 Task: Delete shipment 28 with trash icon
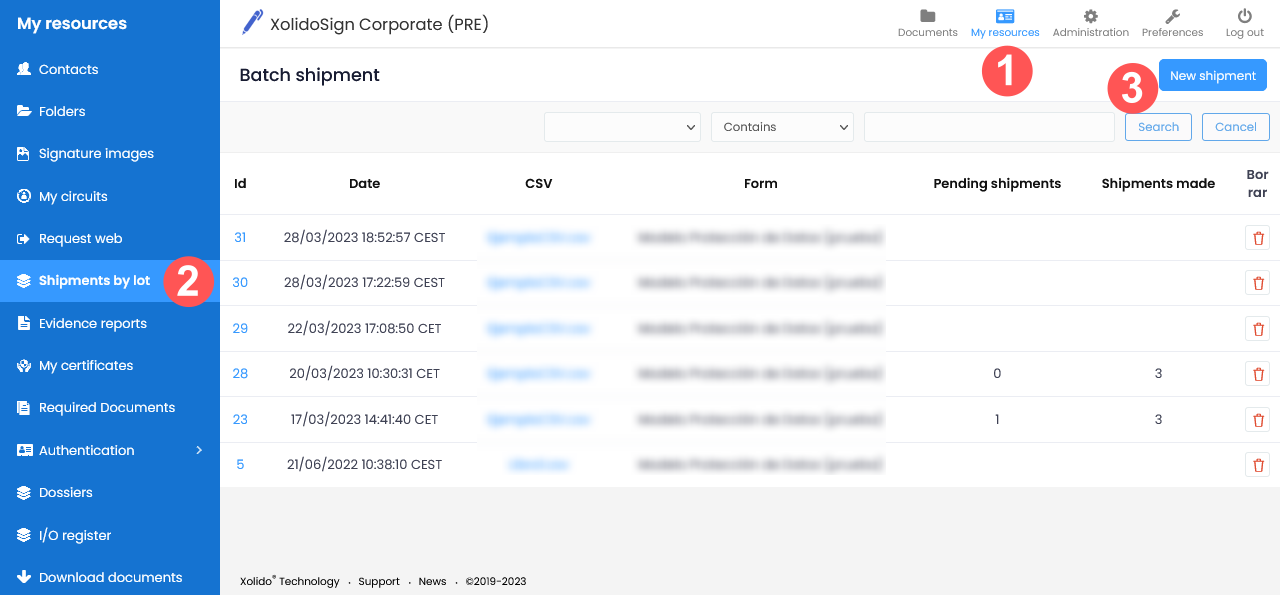[x=1258, y=374]
